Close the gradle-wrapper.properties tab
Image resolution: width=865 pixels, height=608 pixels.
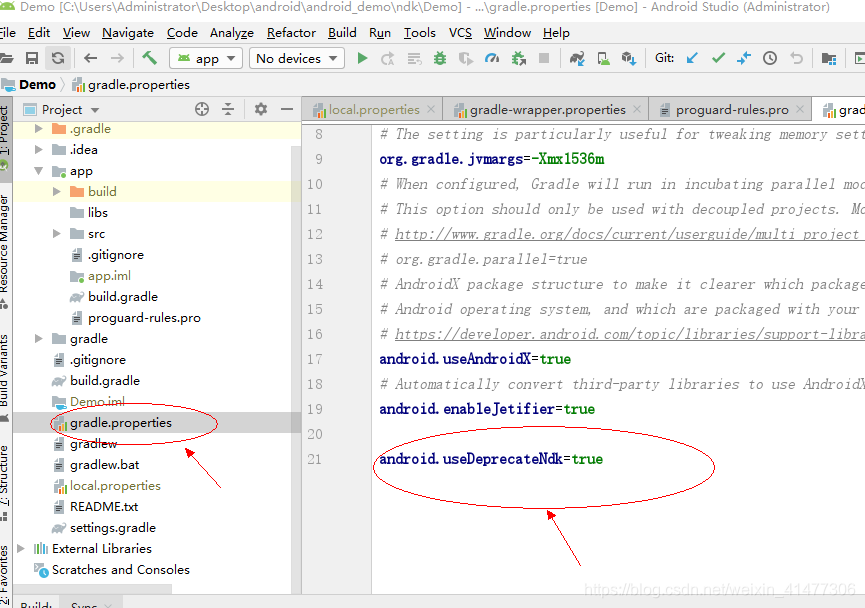pos(637,109)
